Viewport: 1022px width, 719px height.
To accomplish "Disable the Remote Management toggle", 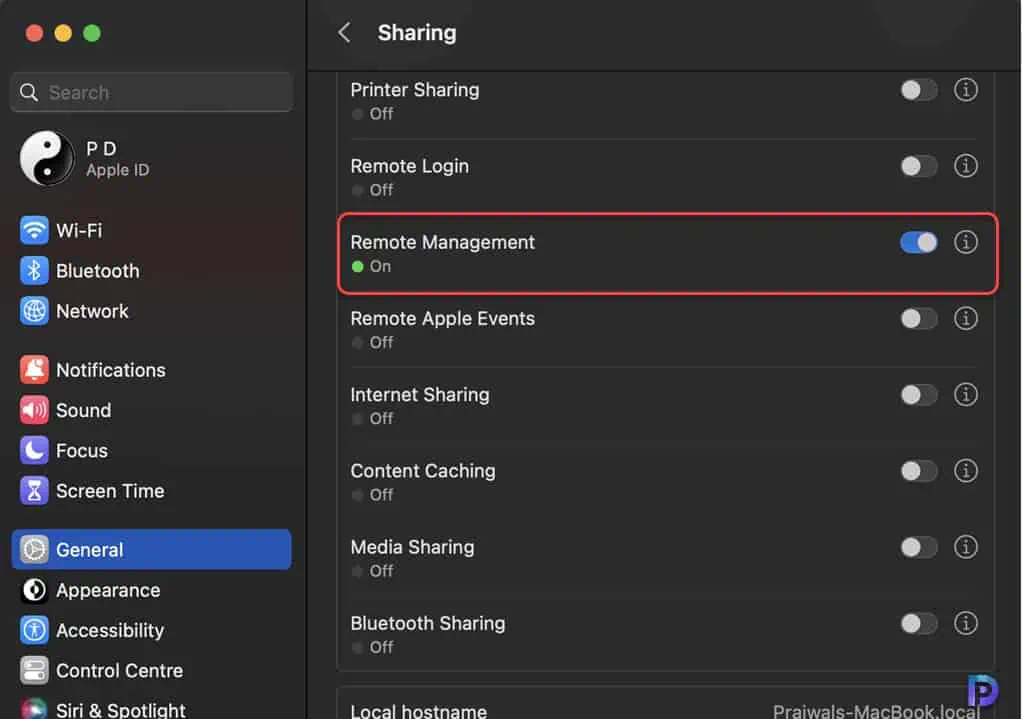I will coord(919,242).
